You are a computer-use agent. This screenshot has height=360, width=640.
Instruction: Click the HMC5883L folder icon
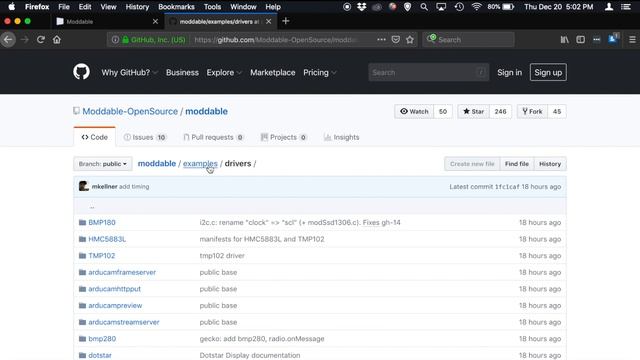coord(82,239)
